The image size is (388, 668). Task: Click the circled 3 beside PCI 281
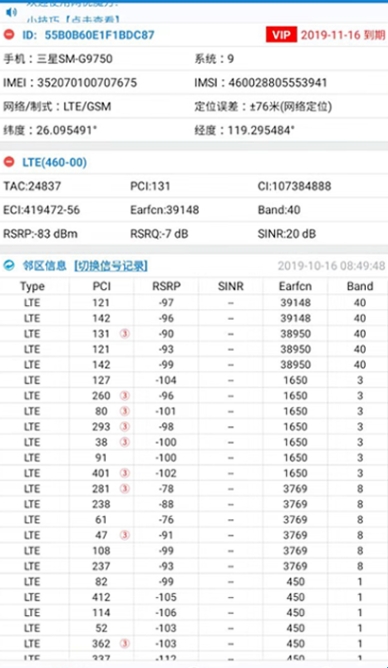[x=124, y=489]
